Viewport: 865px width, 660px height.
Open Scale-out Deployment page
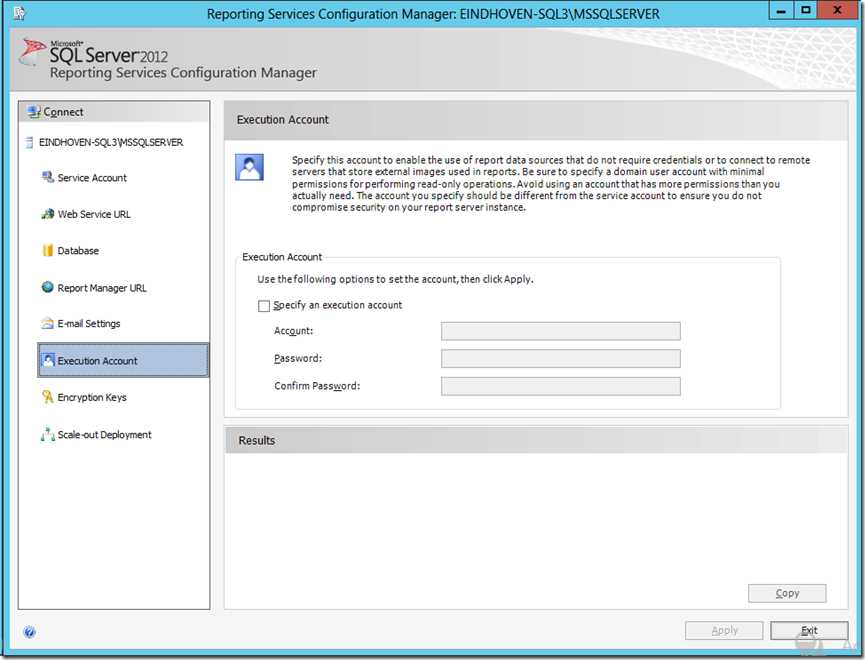click(x=104, y=435)
